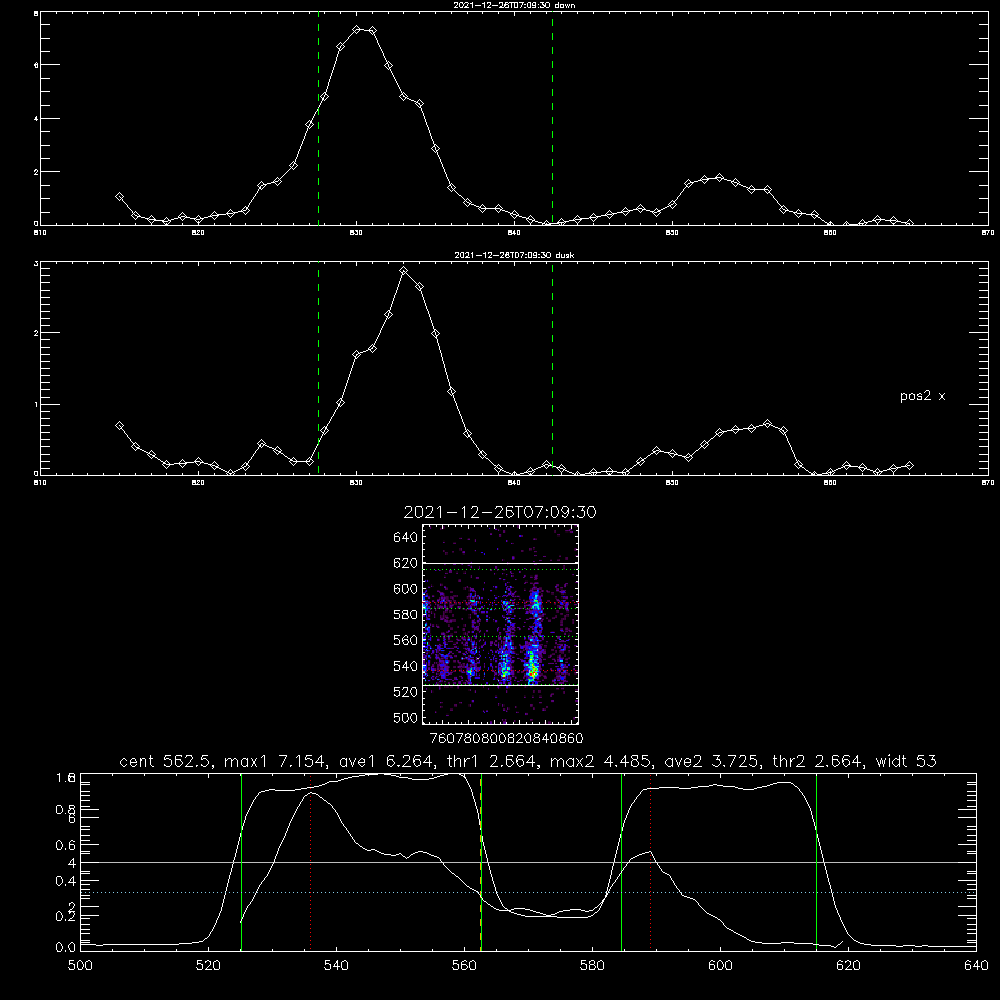
Task: Click spectrogram y-axis label 560
Action: point(406,640)
